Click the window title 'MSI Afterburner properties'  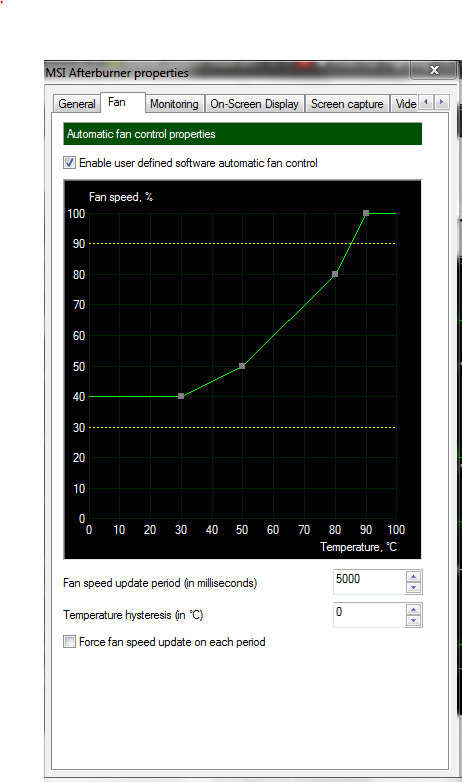click(x=117, y=73)
